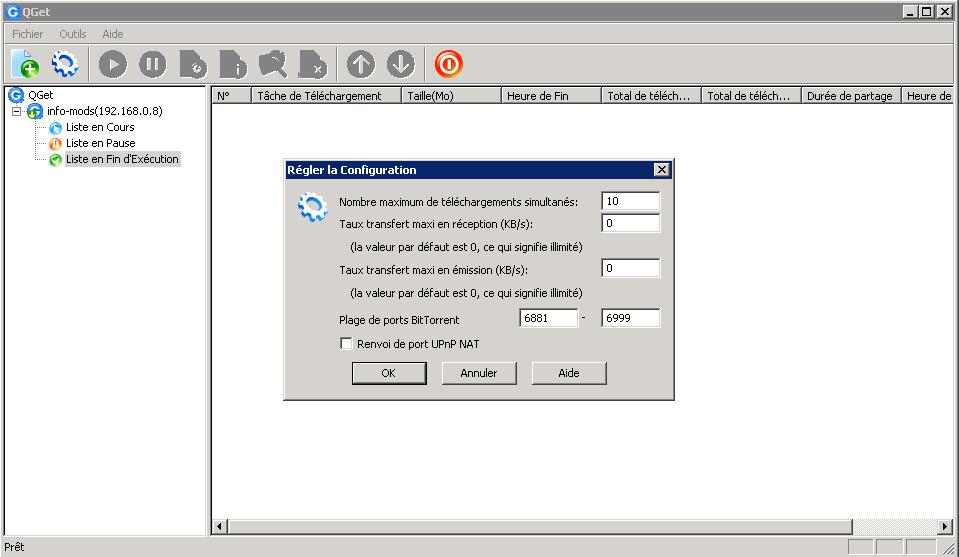This screenshot has height=557, width=959.
Task: Select Liste en Pause in the tree
Action: pos(101,143)
